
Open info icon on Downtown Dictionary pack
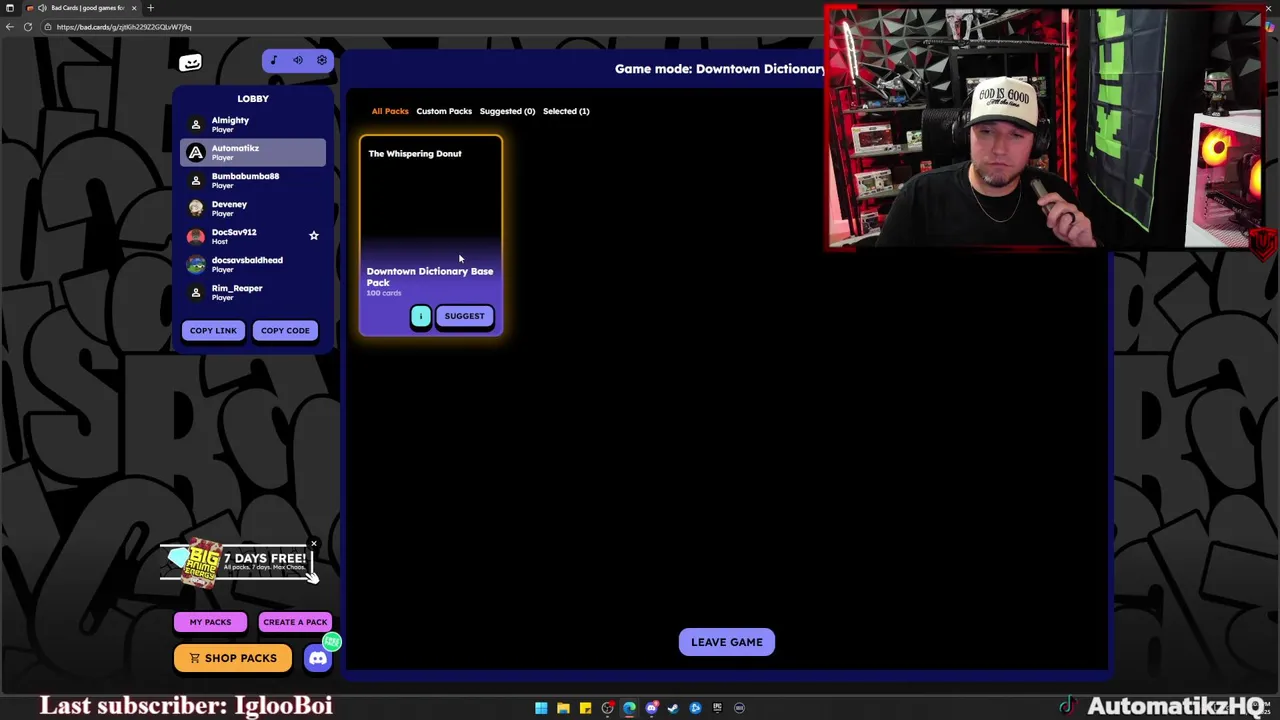click(x=421, y=316)
